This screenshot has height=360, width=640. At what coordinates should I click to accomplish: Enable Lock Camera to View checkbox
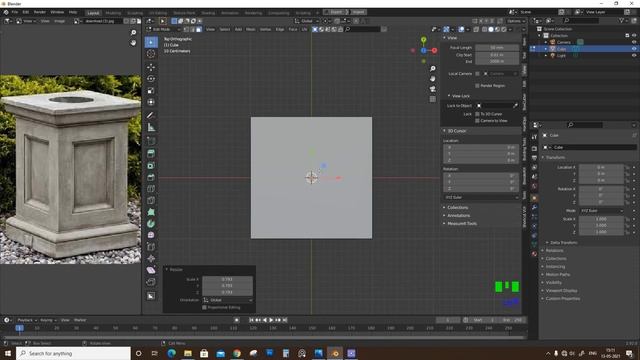[477, 121]
